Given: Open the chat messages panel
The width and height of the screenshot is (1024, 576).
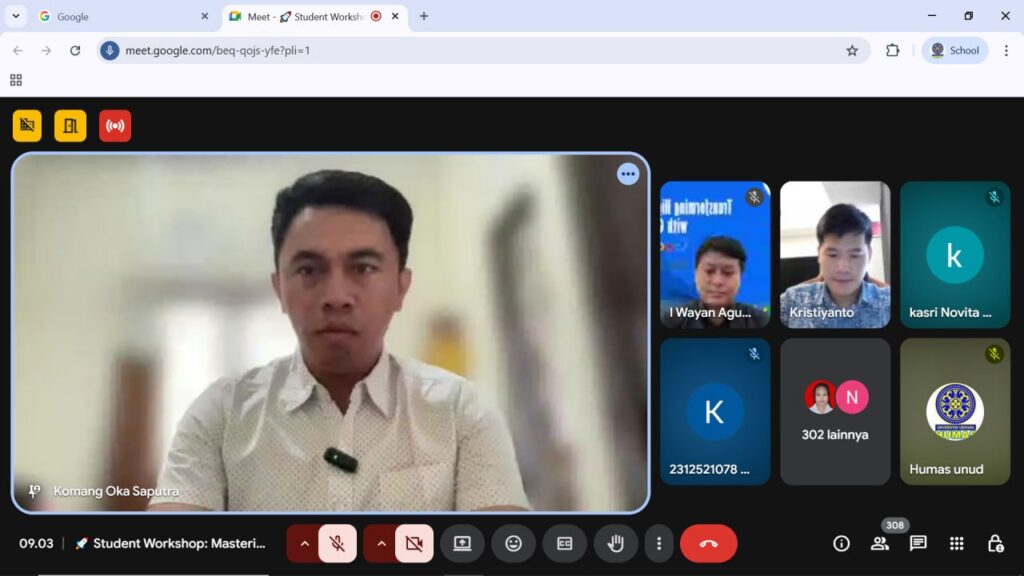Looking at the screenshot, I should [918, 543].
